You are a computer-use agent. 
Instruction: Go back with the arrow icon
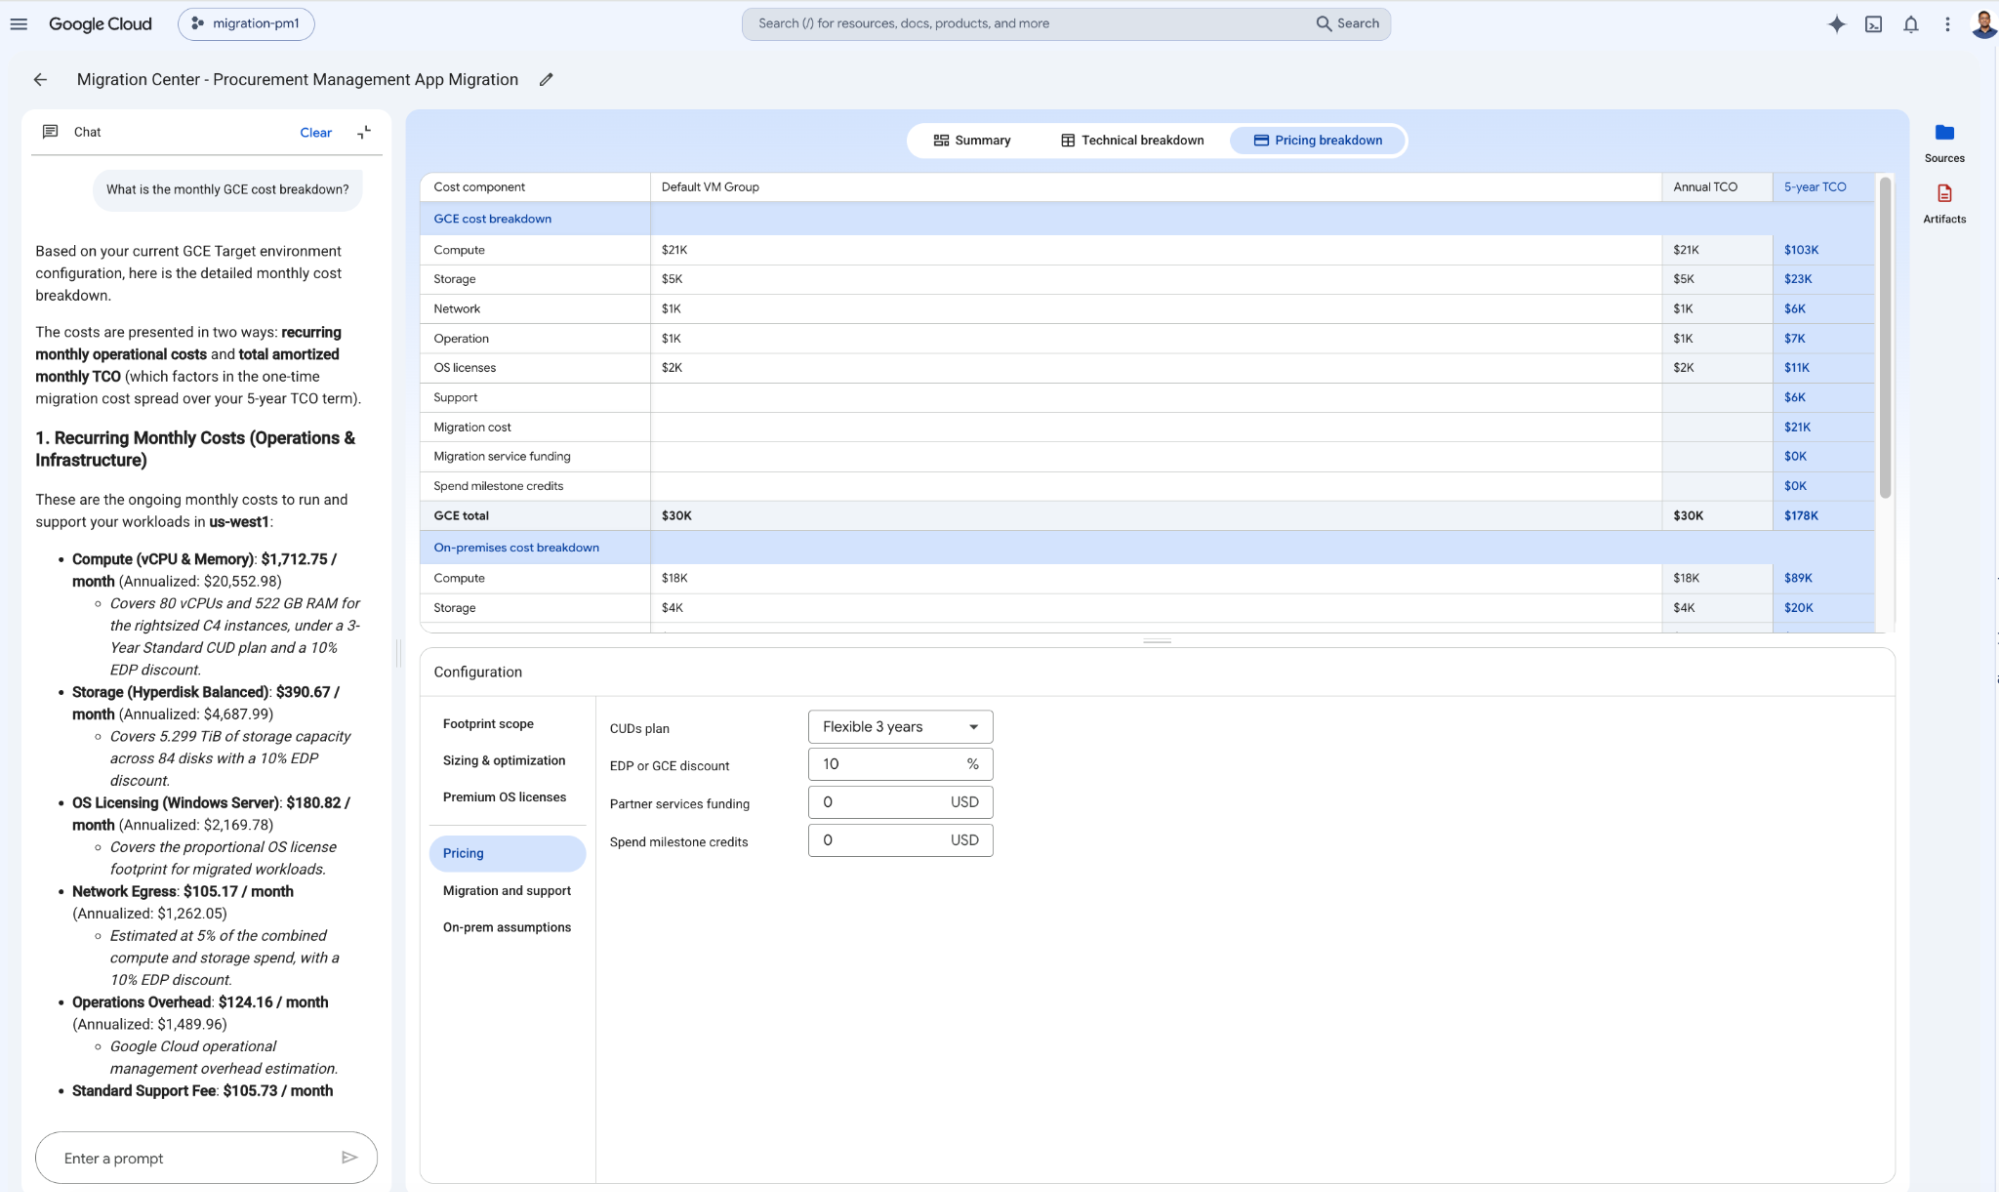40,80
